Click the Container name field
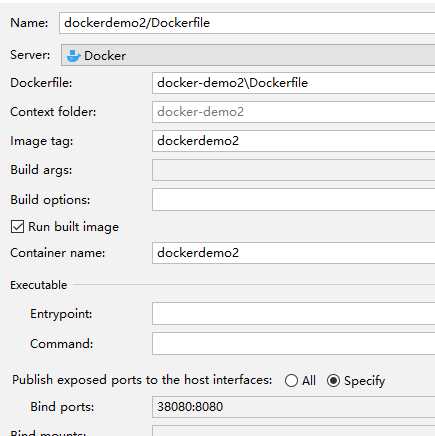This screenshot has width=435, height=436. click(x=294, y=253)
